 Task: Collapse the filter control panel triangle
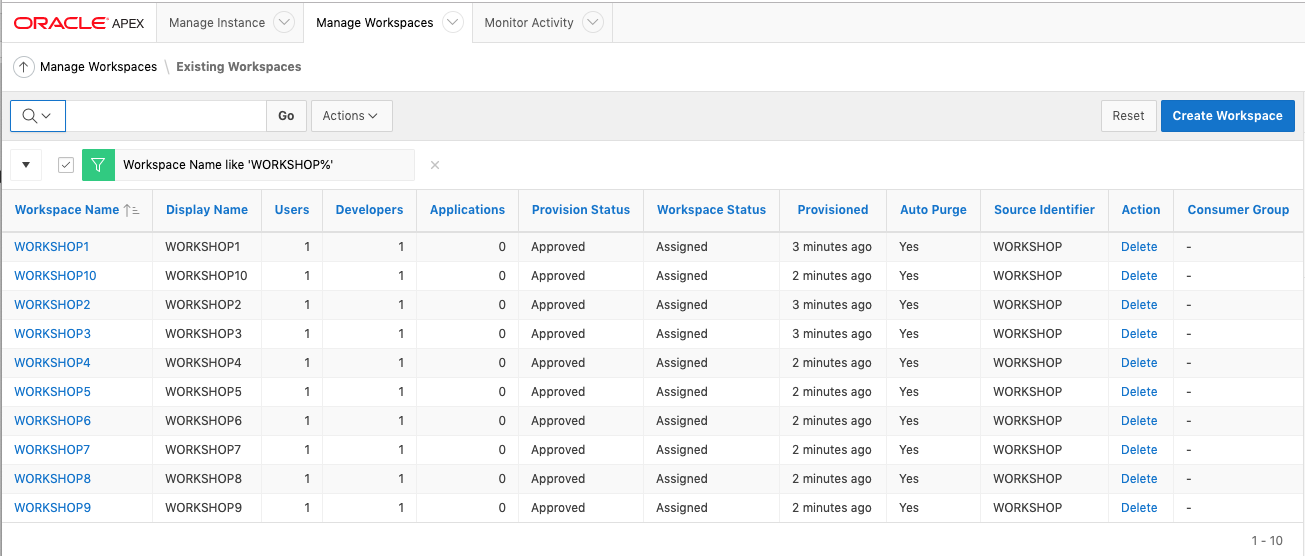(x=25, y=165)
